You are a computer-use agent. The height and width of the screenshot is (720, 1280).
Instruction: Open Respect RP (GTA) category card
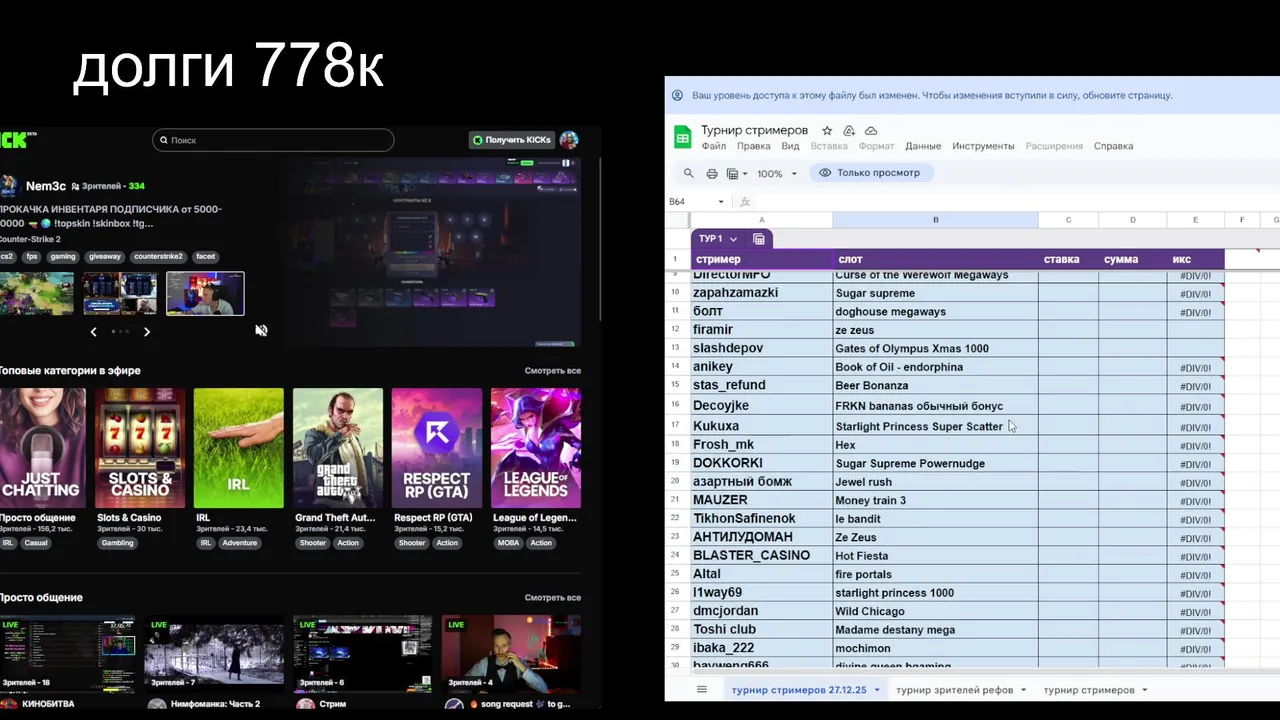[436, 448]
